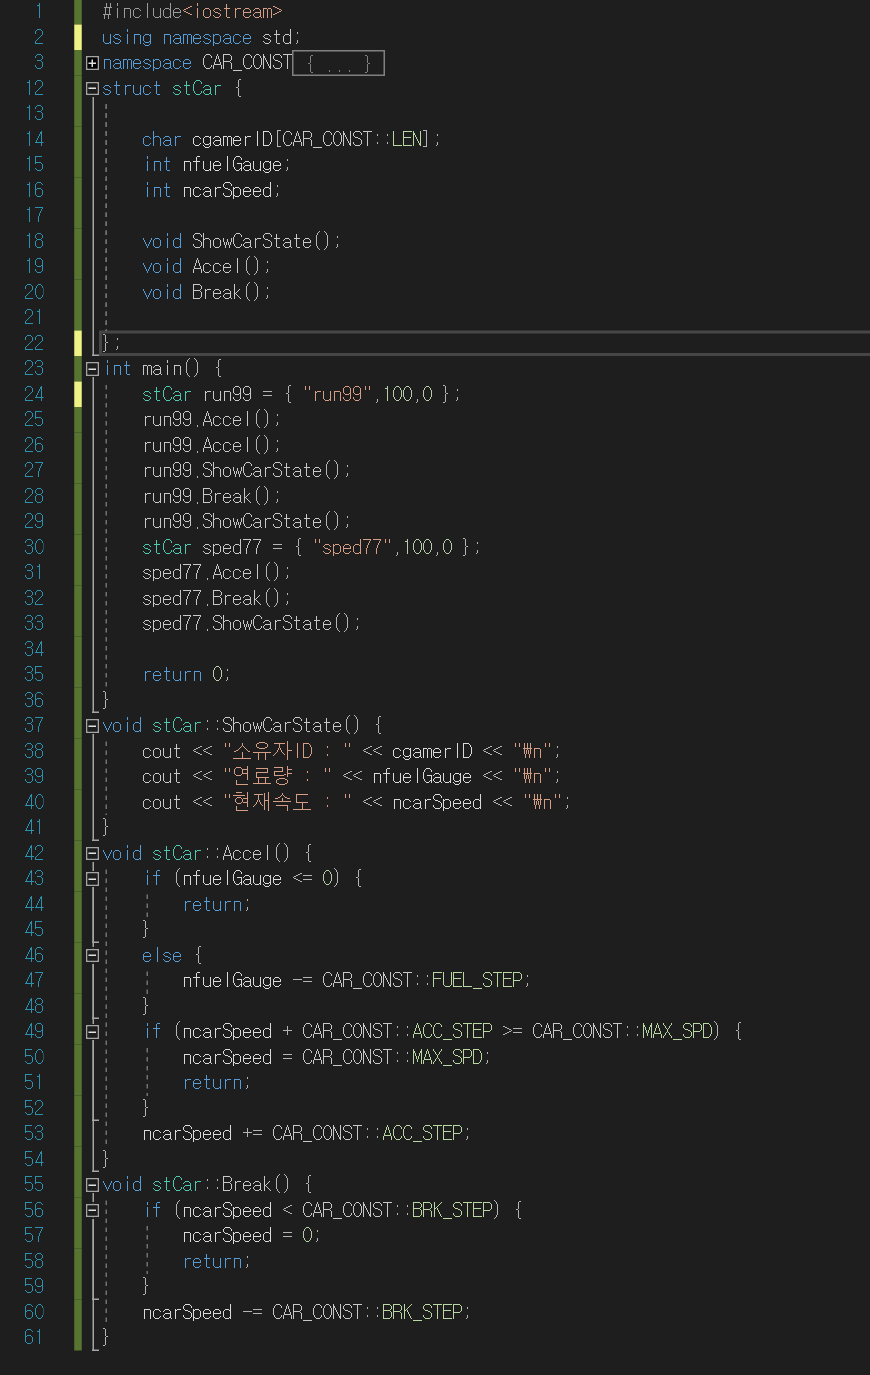Click 'int ncarSpeed;' member declaration
870x1375 pixels.
click(x=211, y=191)
